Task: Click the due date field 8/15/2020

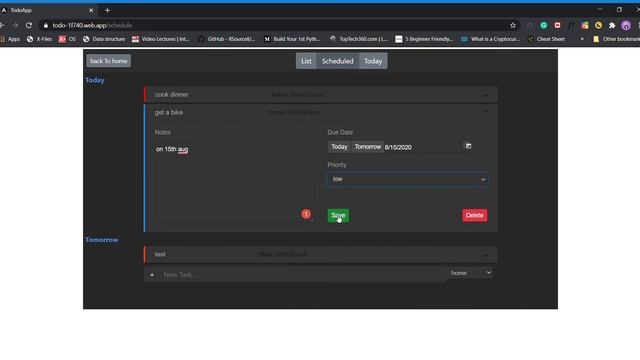Action: tap(422, 147)
